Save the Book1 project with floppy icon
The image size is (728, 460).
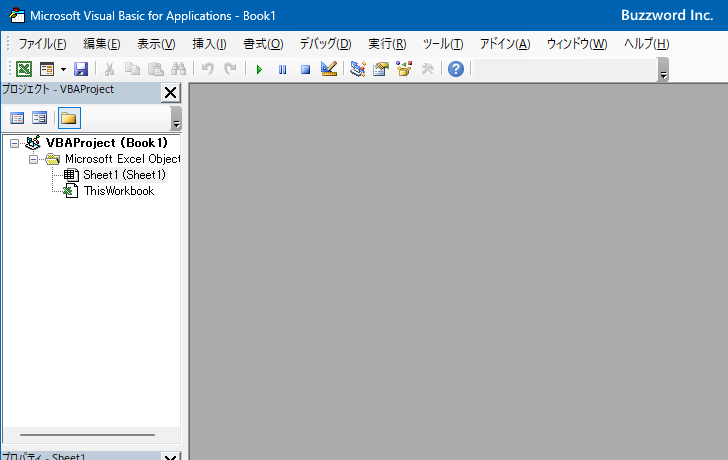pyautogui.click(x=81, y=69)
